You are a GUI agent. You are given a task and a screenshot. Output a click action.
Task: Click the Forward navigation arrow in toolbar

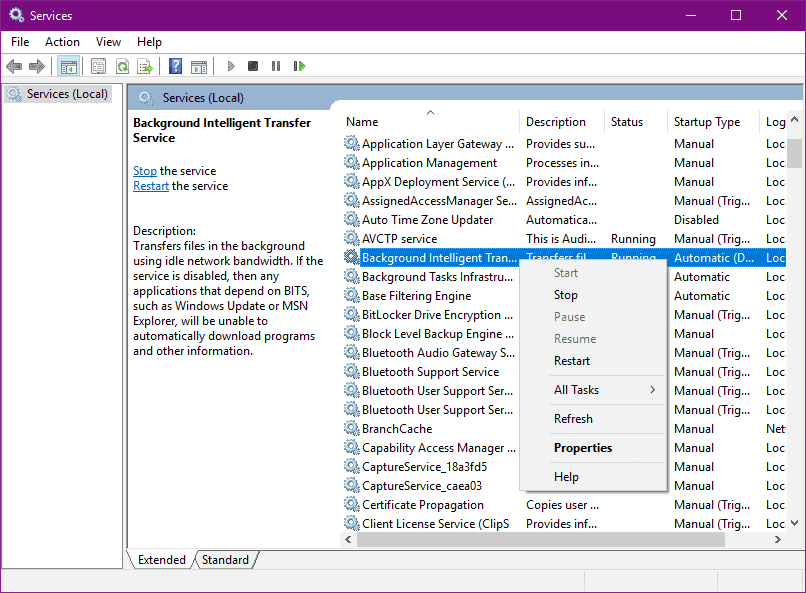pos(38,66)
